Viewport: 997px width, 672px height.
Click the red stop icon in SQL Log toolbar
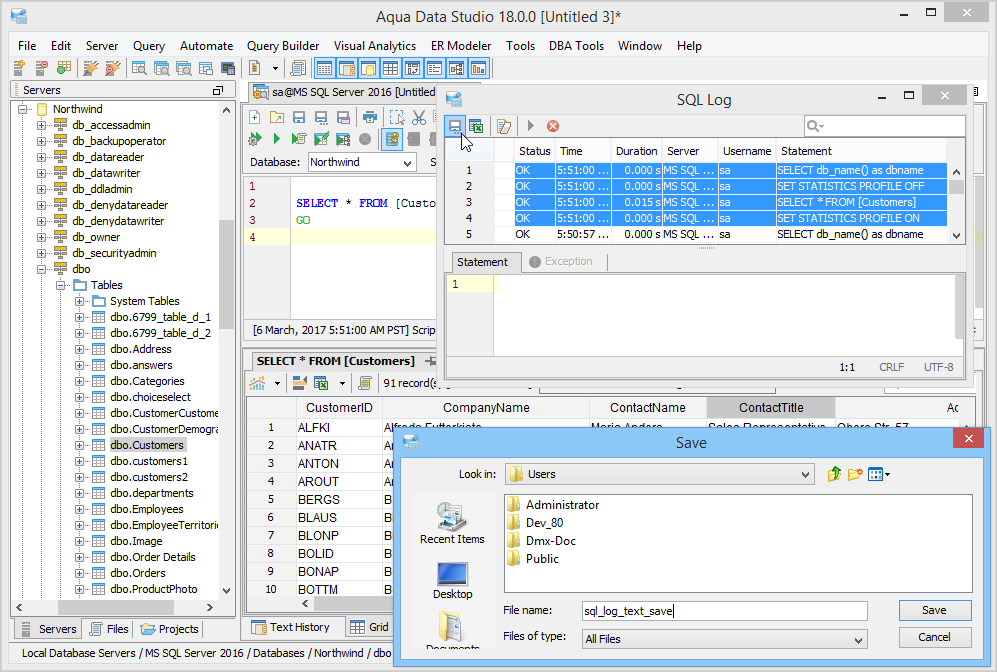pos(552,126)
